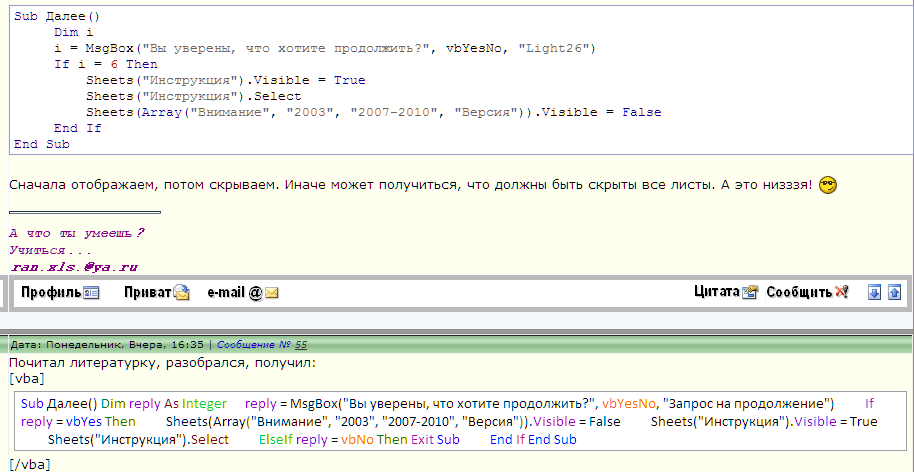
Task: Jump up with the blue up-arrow icon
Action: click(894, 292)
